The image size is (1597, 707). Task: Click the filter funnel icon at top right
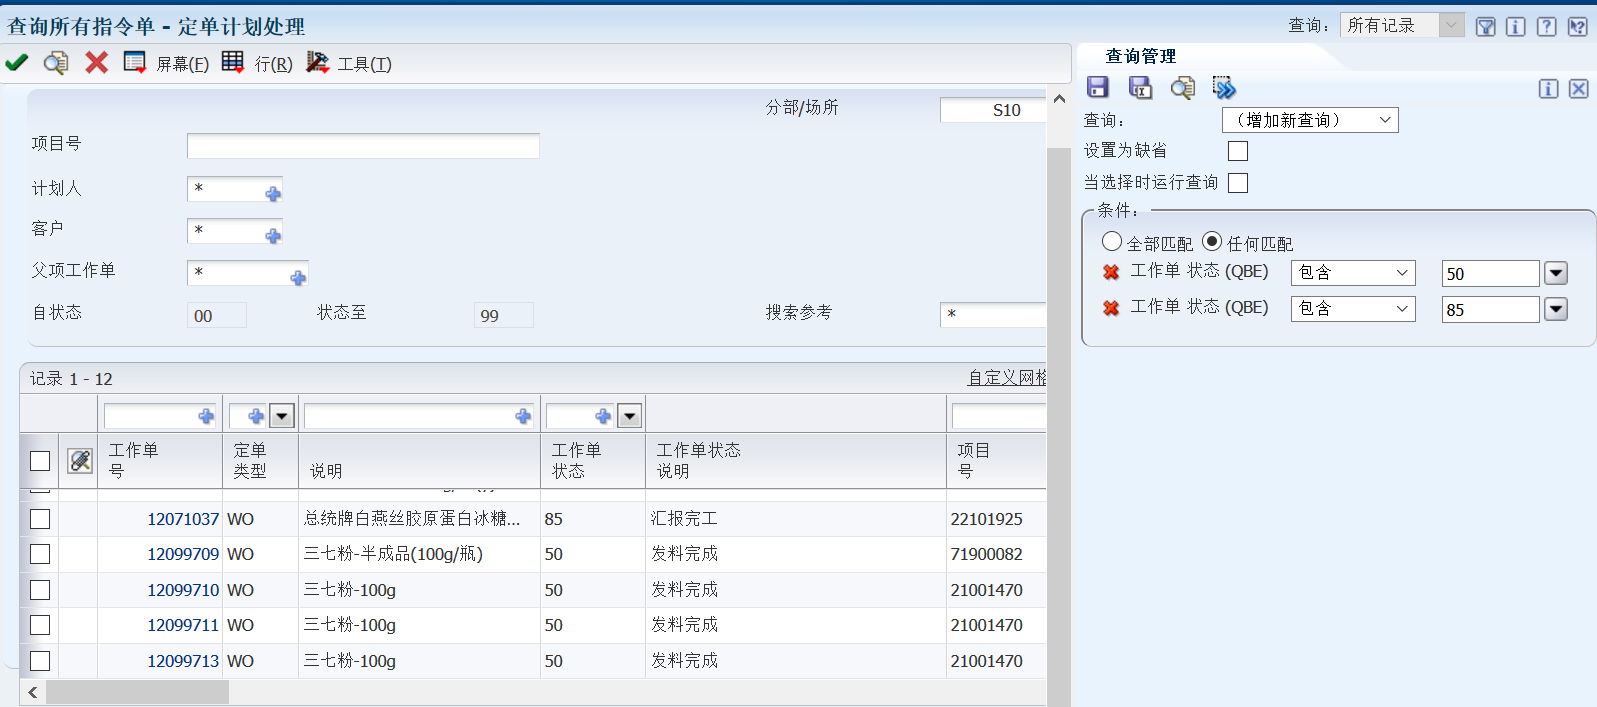1486,27
